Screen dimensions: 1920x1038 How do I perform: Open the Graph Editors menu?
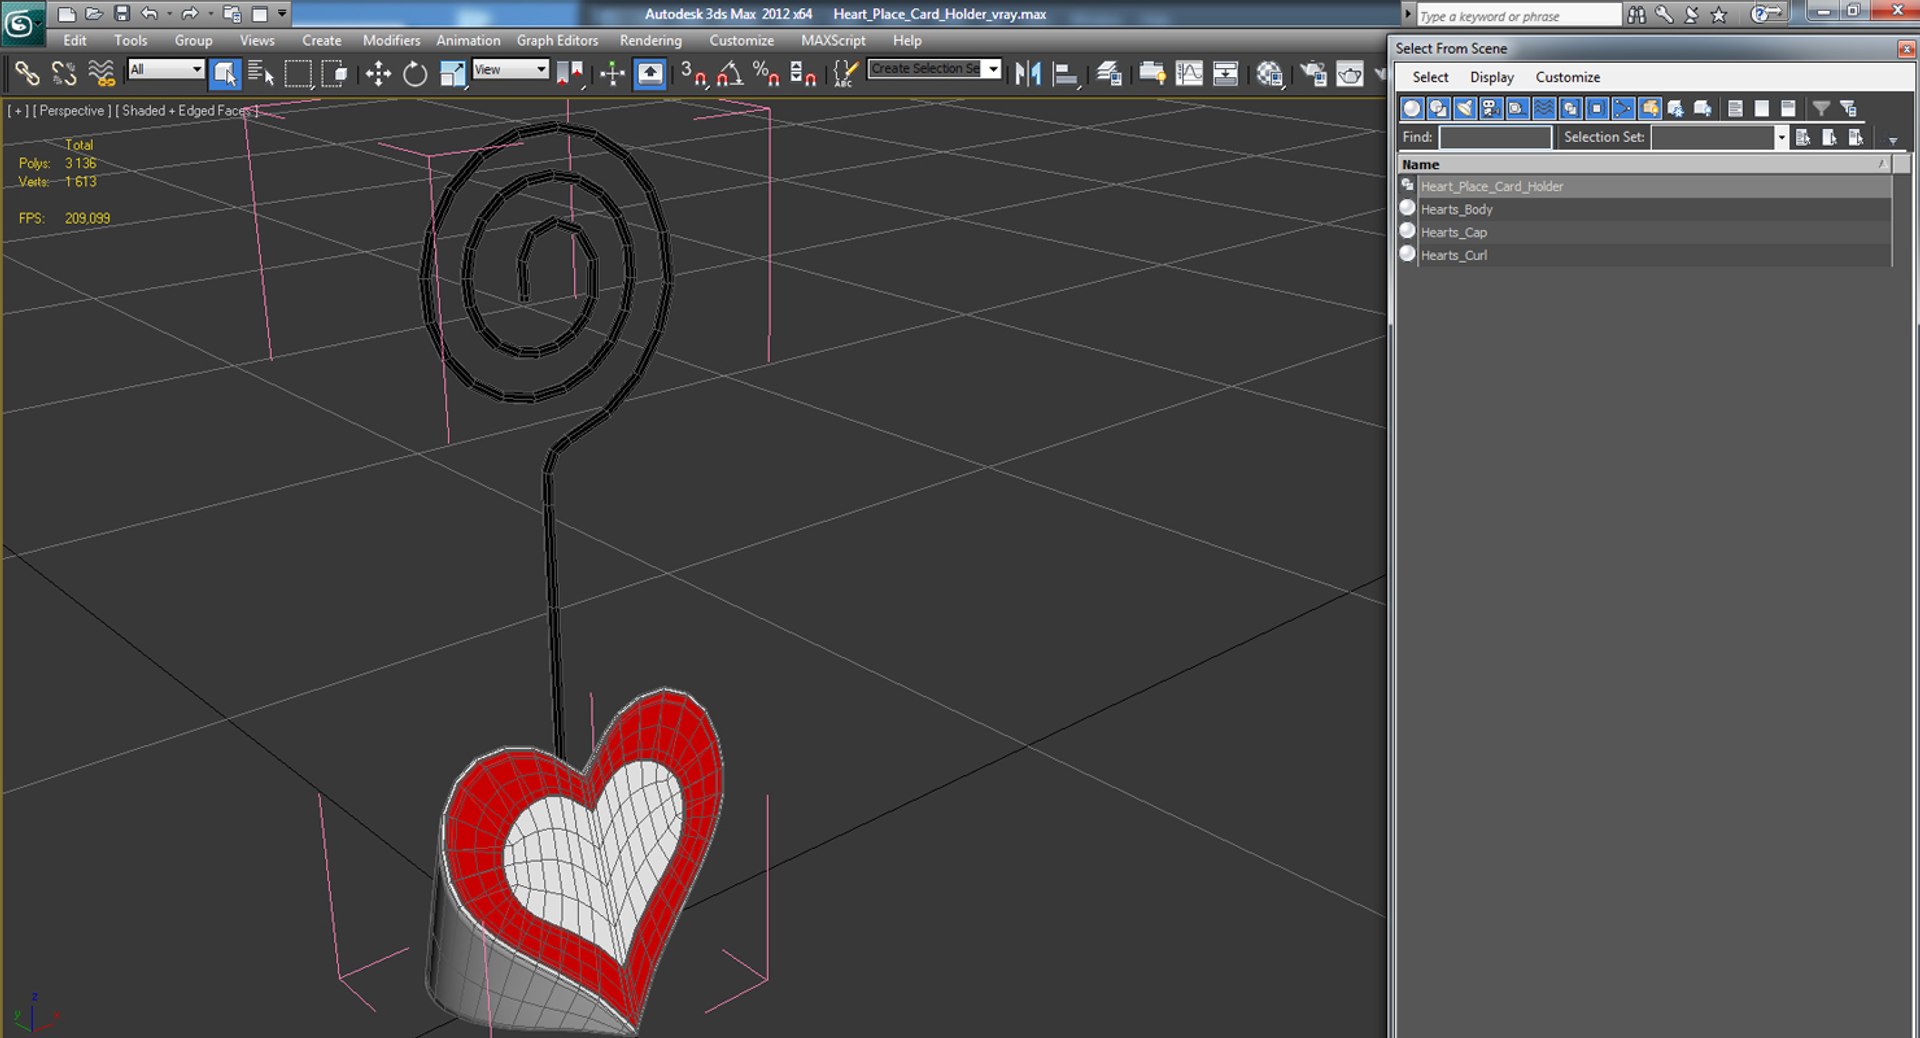(x=557, y=40)
